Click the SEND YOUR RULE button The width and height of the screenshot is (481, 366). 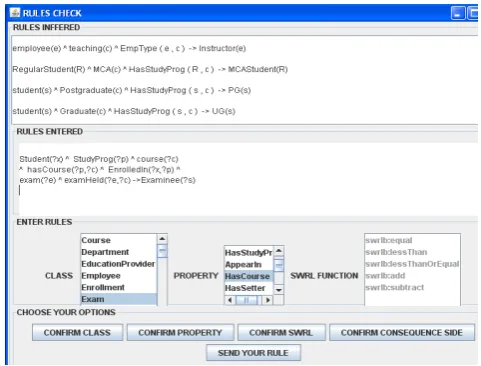click(x=253, y=353)
